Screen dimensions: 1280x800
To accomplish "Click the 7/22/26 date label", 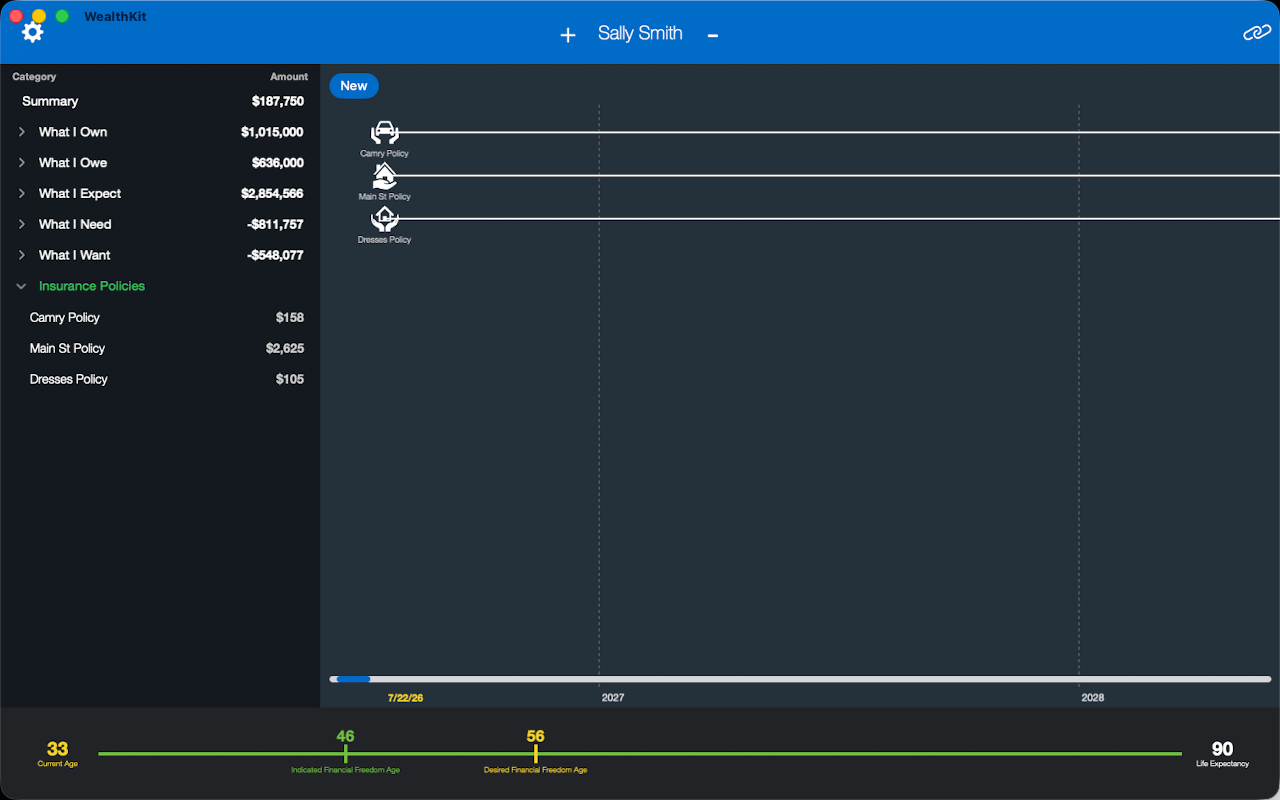I will [x=405, y=697].
